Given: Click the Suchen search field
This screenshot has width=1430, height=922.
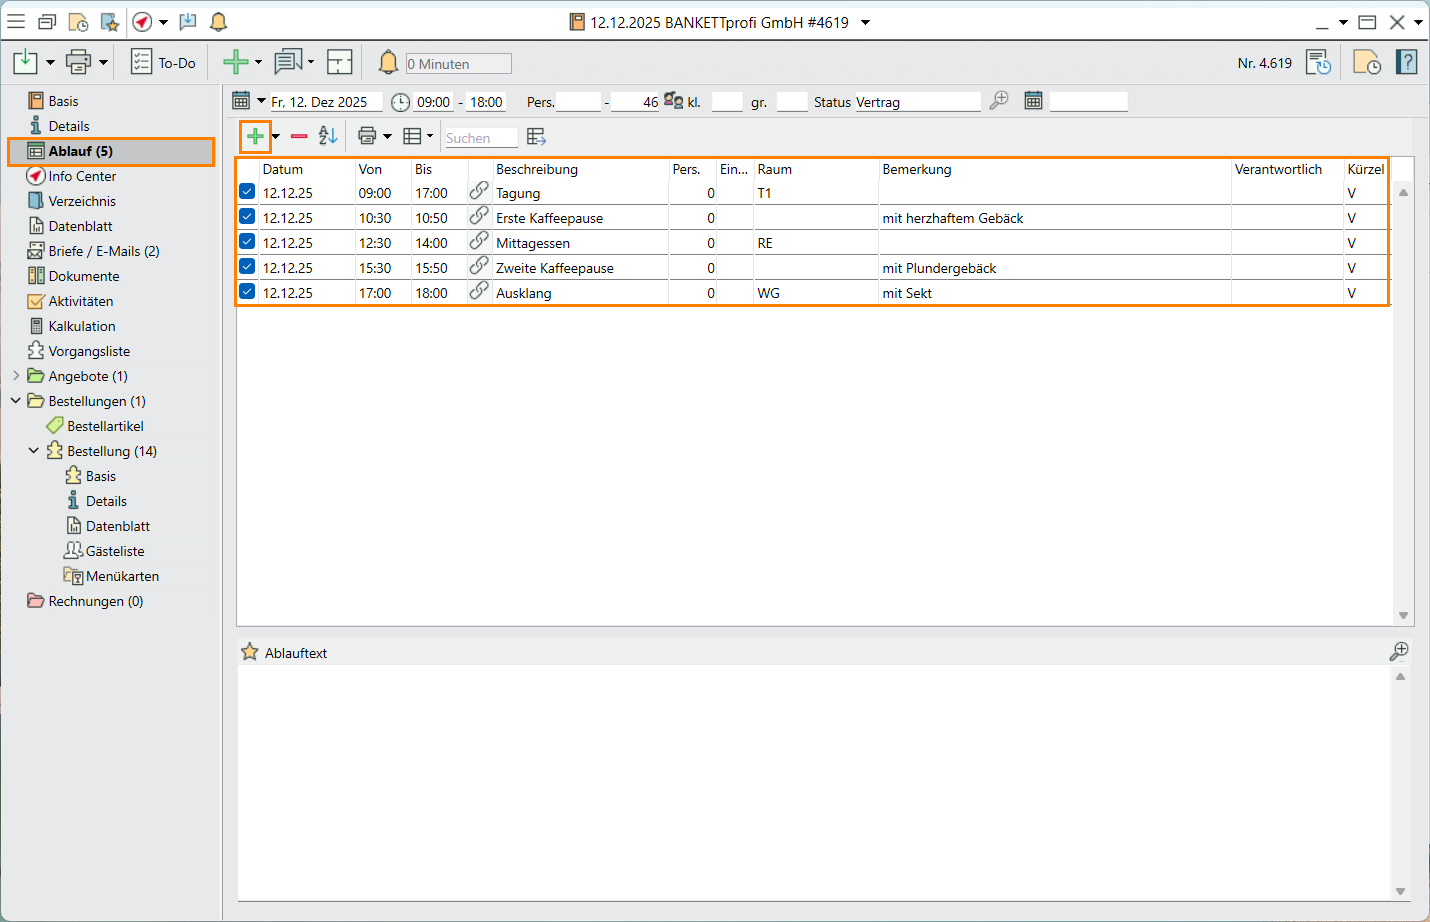Looking at the screenshot, I should [481, 138].
